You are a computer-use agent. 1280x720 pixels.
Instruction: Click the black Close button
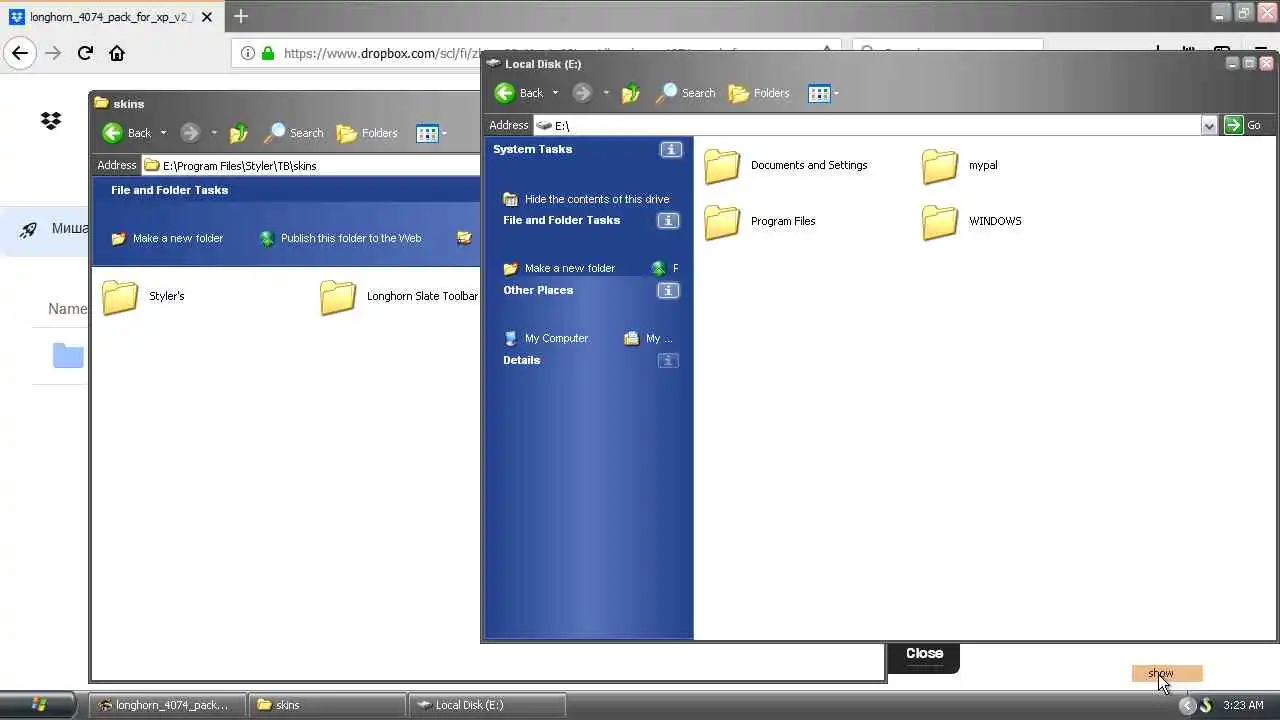tap(924, 654)
